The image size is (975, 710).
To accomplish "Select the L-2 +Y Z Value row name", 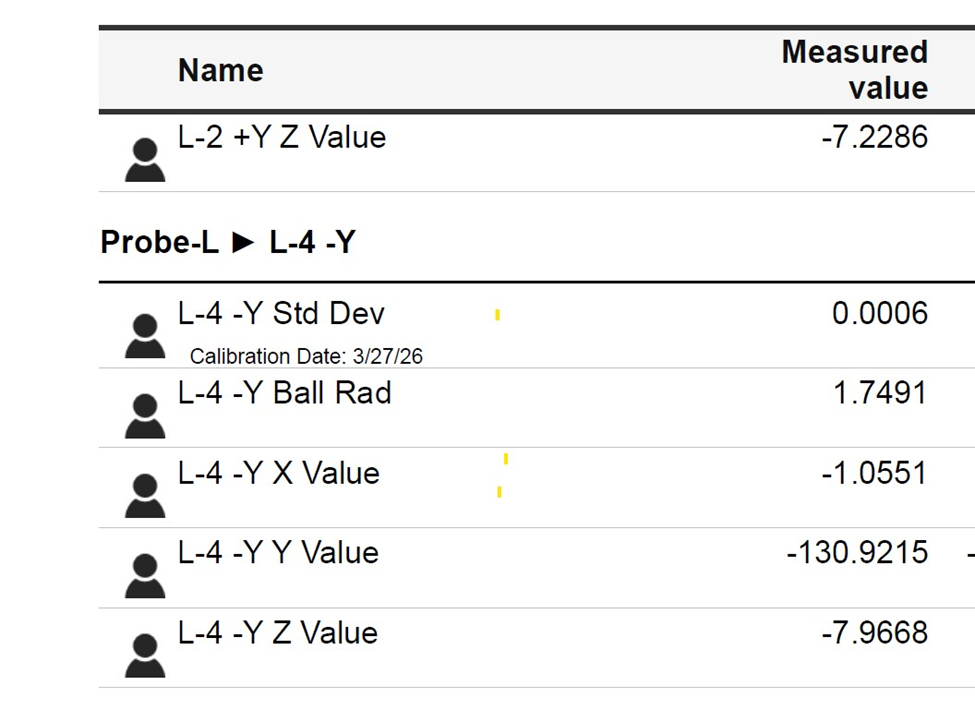I will [x=282, y=137].
